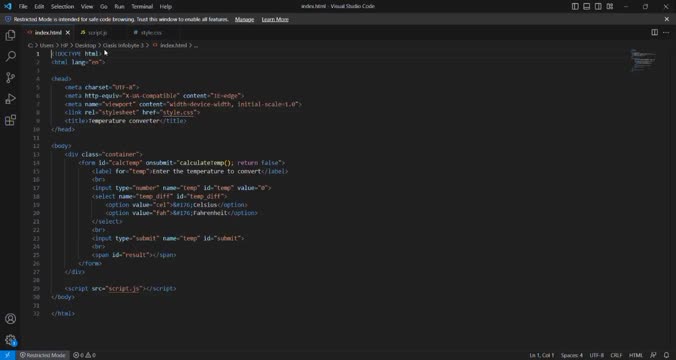Open the HTML language mode selector
This screenshot has height=360, width=676.
635,355
